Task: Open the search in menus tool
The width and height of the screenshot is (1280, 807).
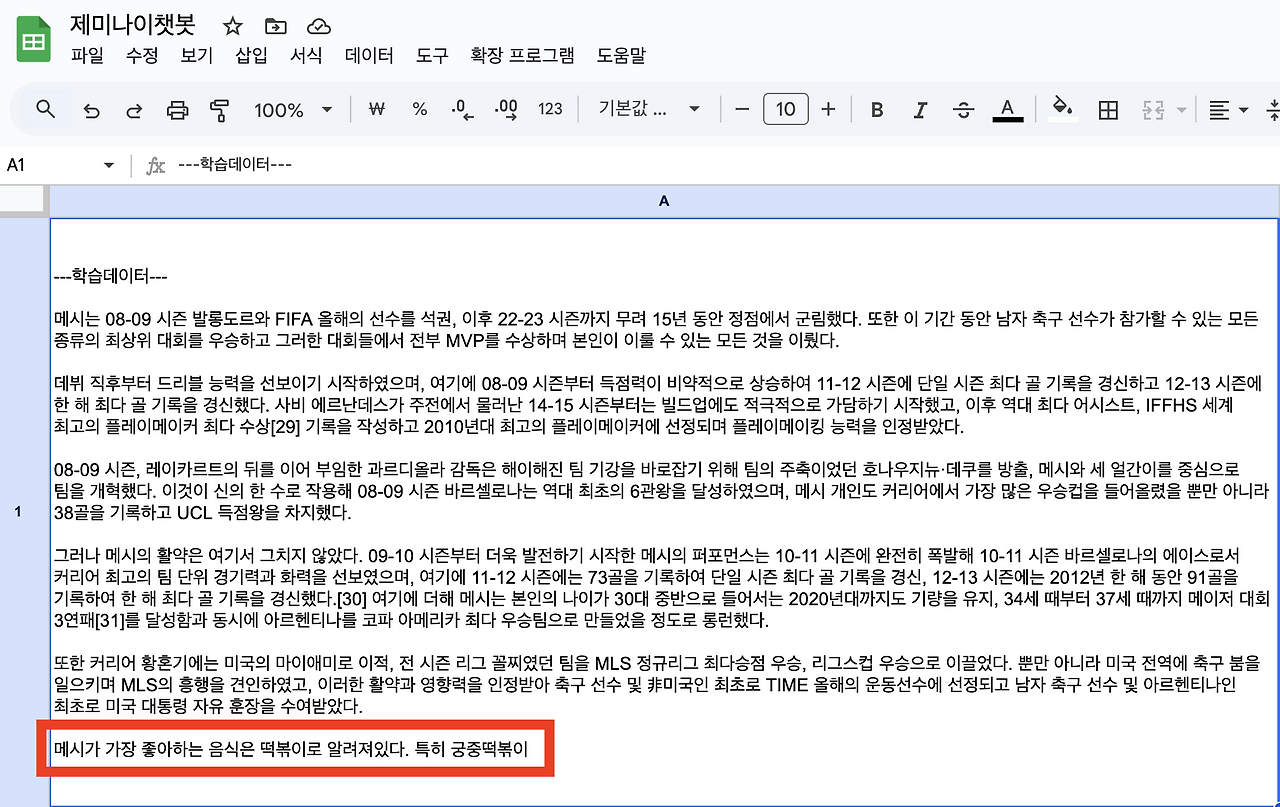Action: pyautogui.click(x=45, y=109)
